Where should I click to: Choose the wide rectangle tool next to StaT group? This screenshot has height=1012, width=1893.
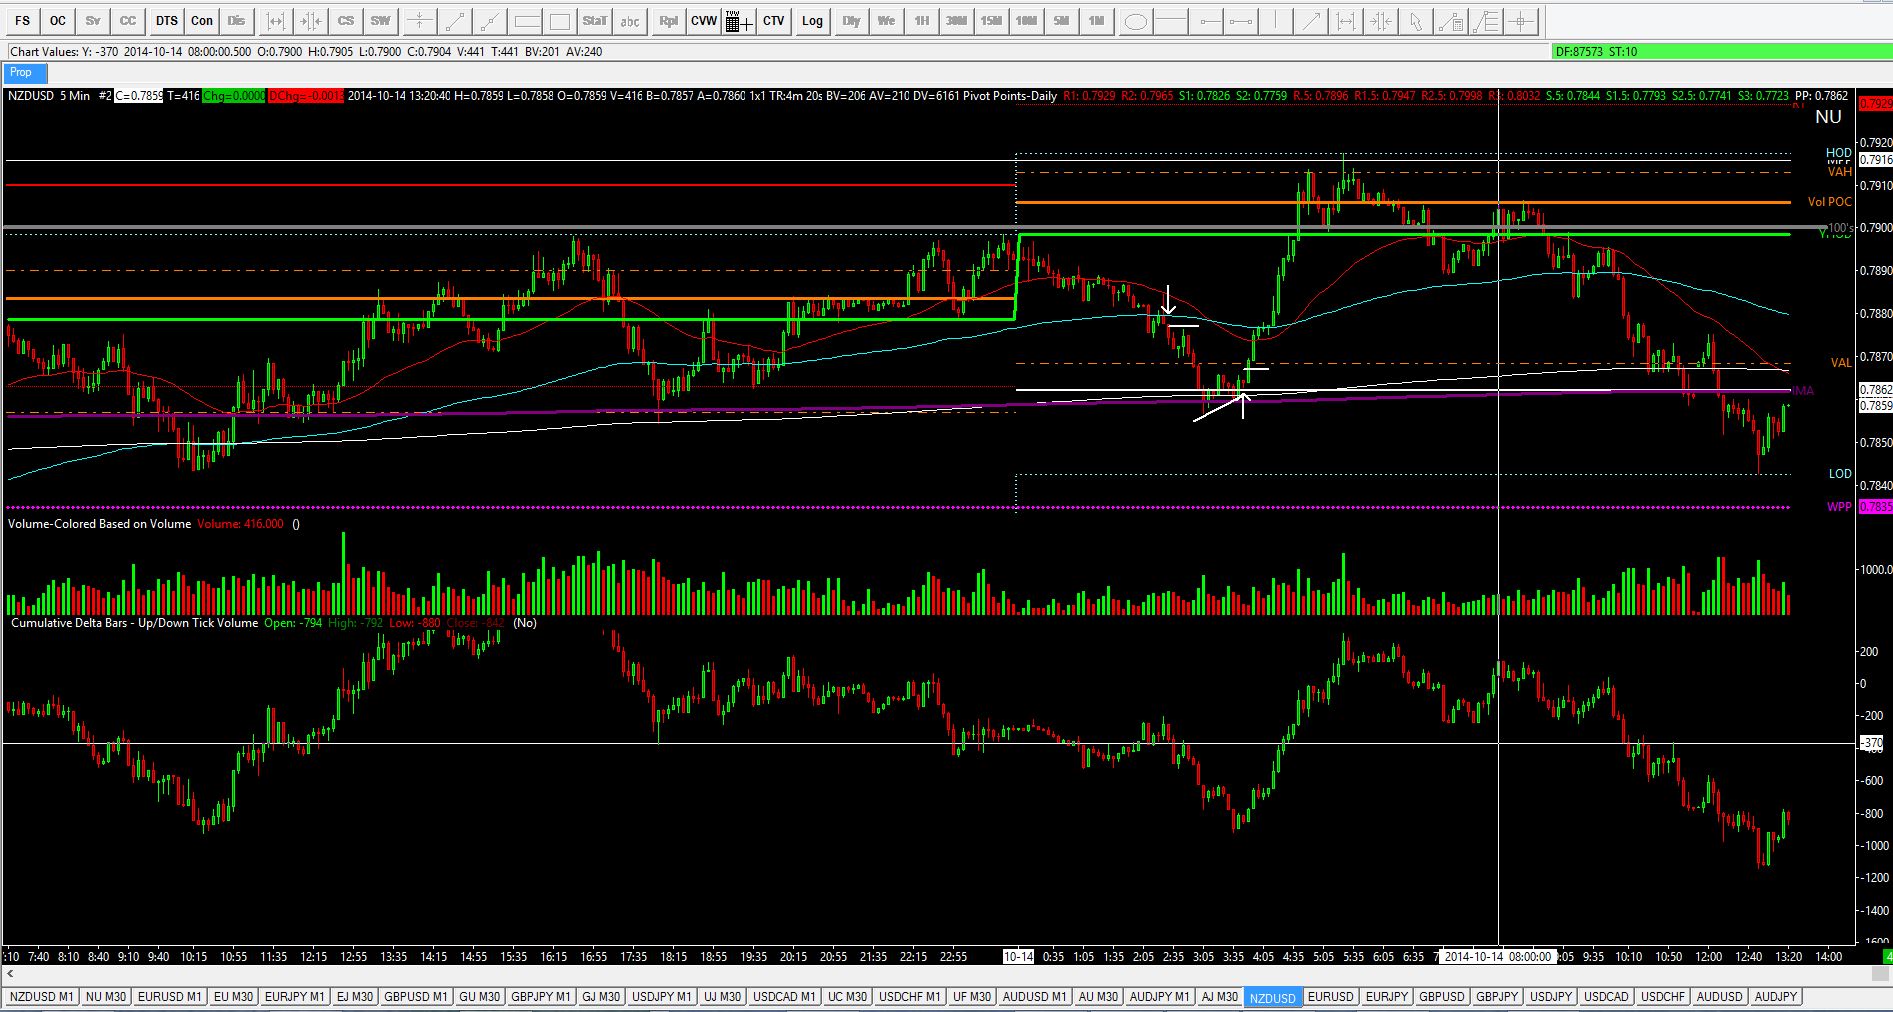[x=526, y=21]
